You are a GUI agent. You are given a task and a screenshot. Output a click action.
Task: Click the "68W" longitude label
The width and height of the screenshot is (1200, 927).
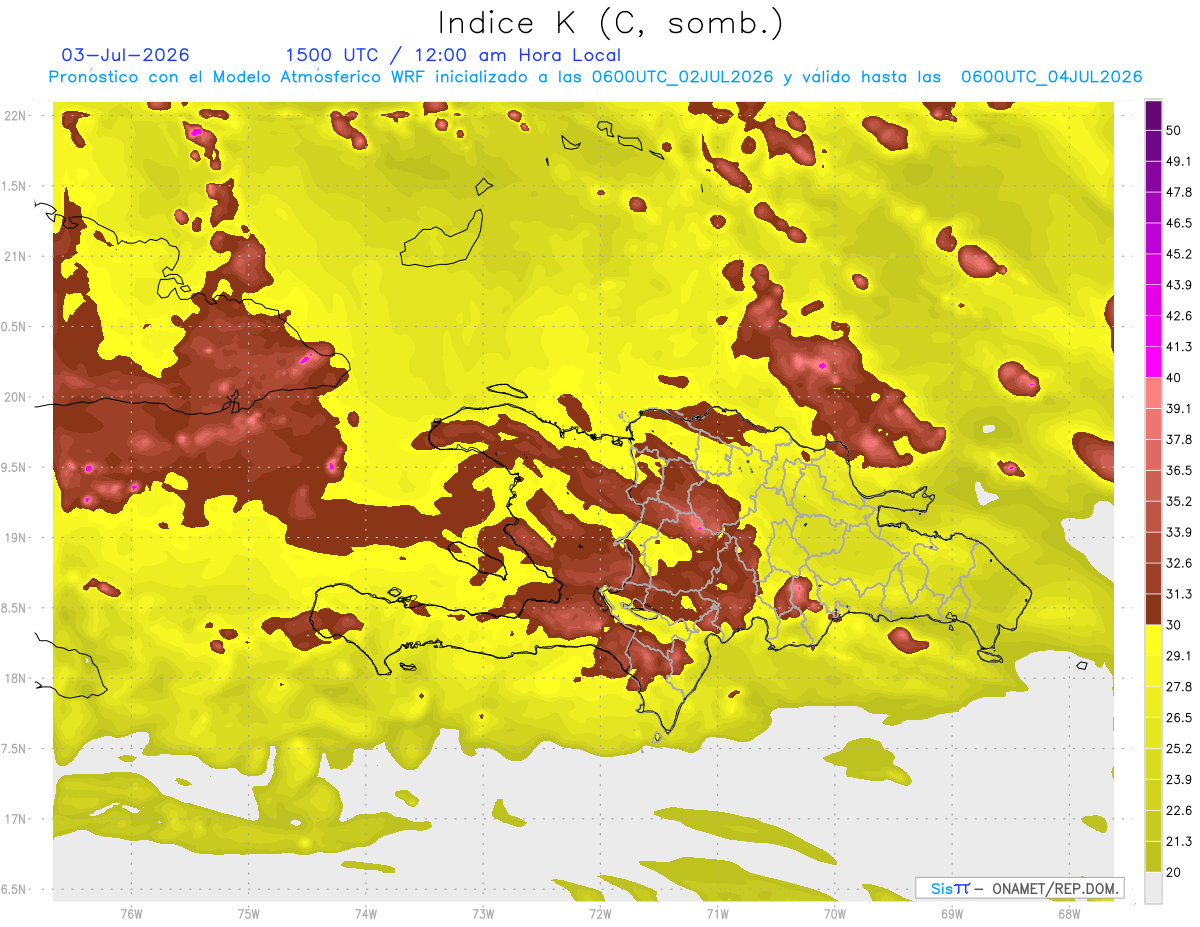pyautogui.click(x=1069, y=913)
